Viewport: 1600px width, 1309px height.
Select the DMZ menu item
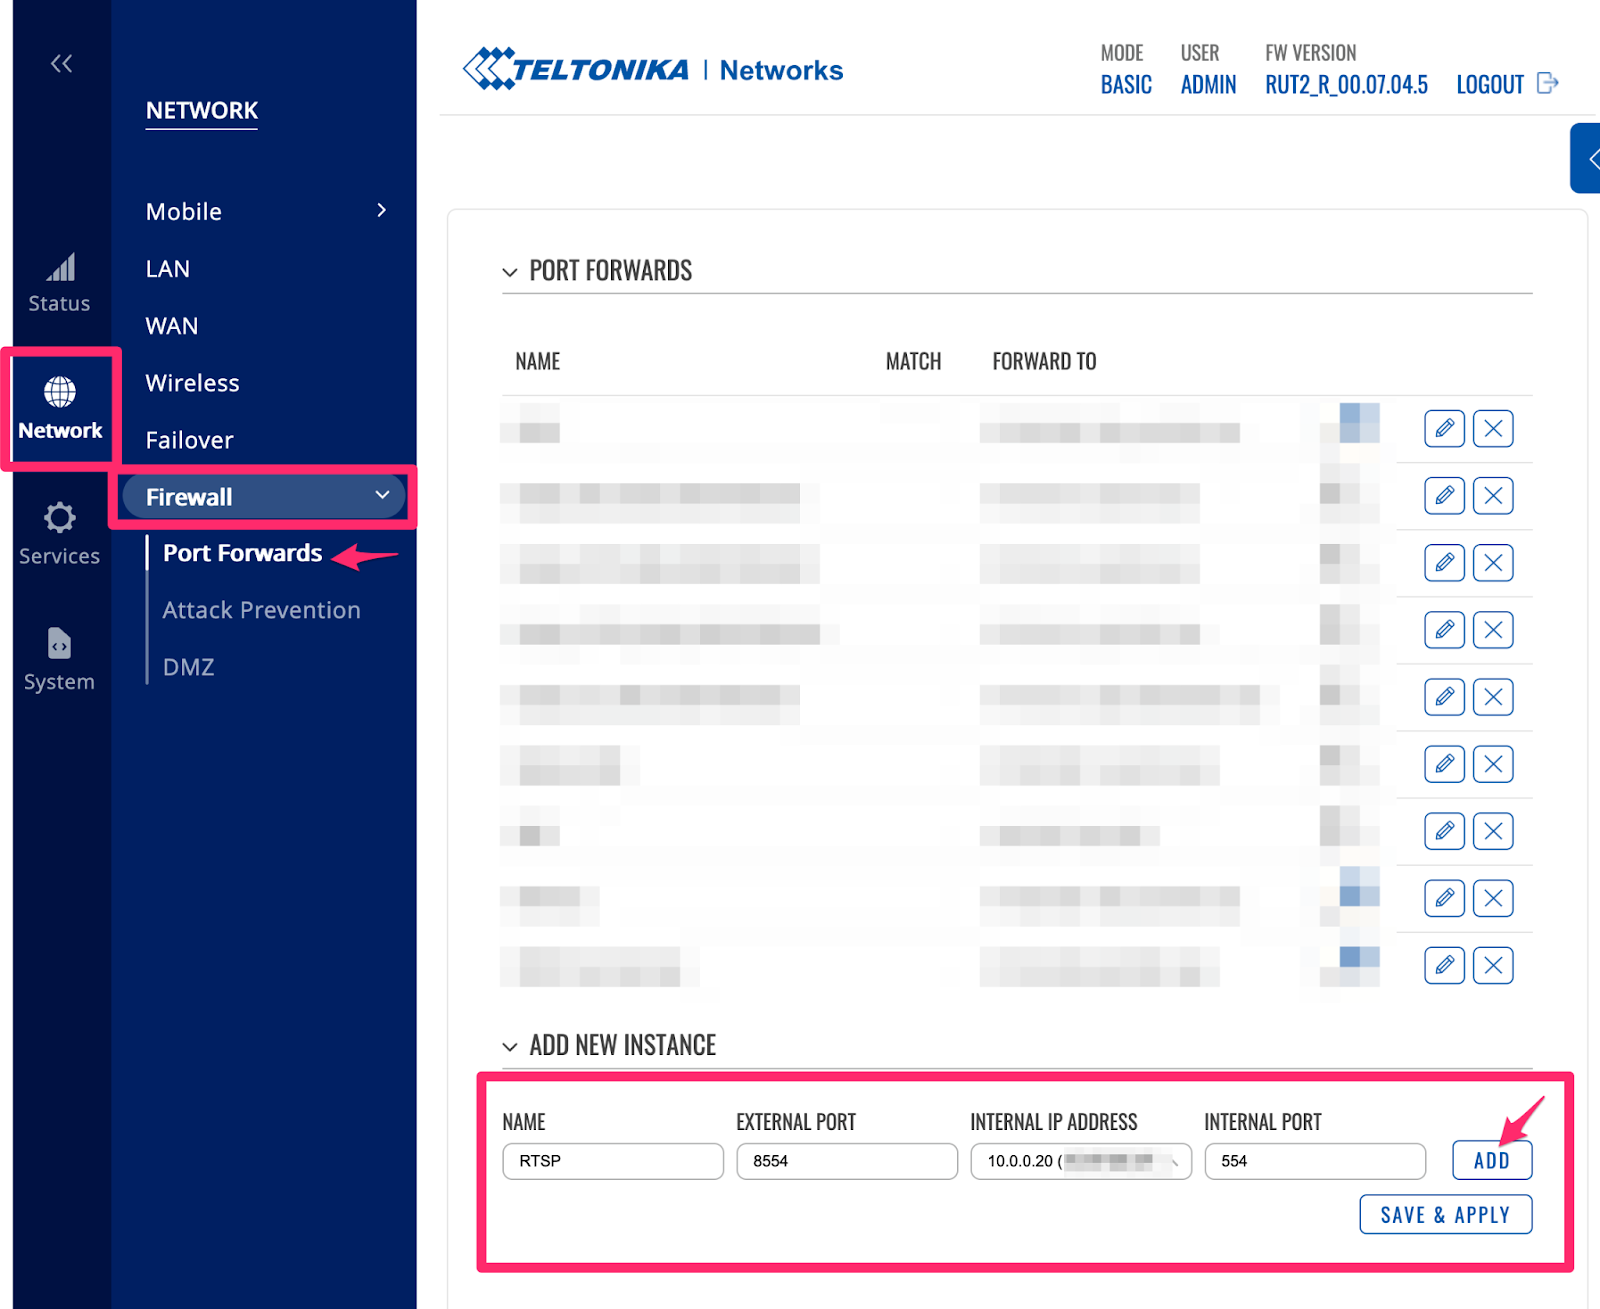188,667
